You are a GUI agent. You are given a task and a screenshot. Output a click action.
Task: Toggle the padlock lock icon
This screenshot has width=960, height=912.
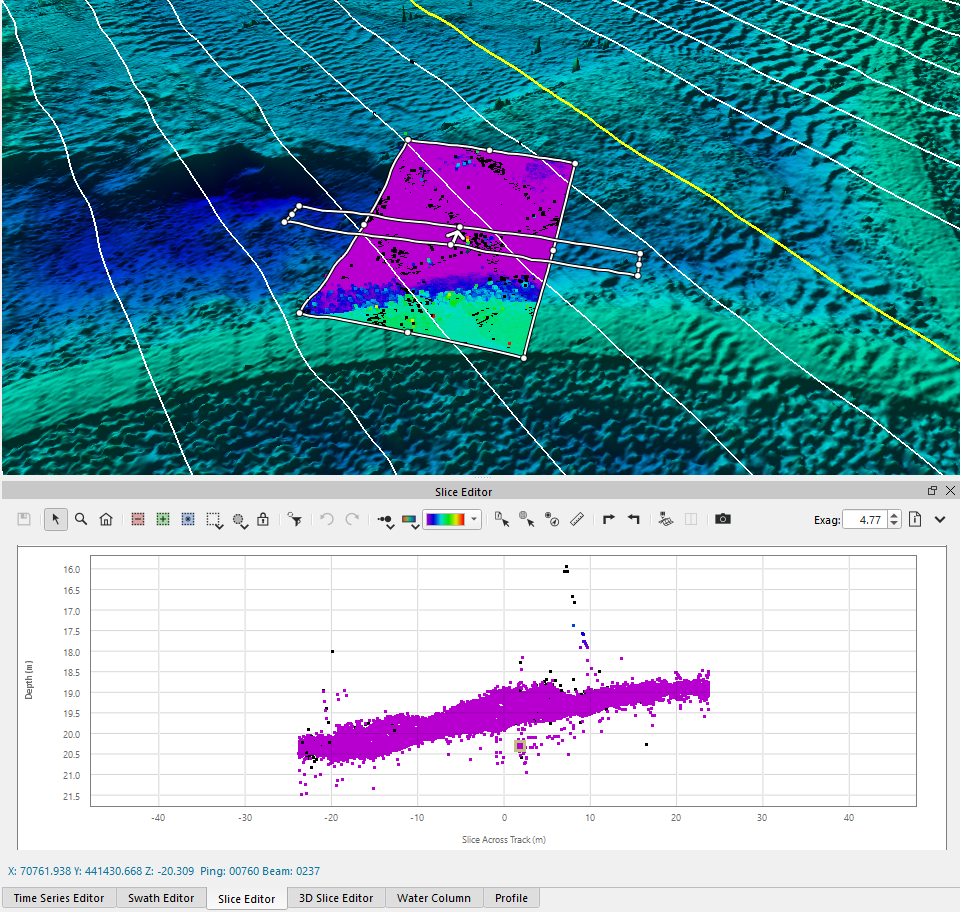point(263,519)
